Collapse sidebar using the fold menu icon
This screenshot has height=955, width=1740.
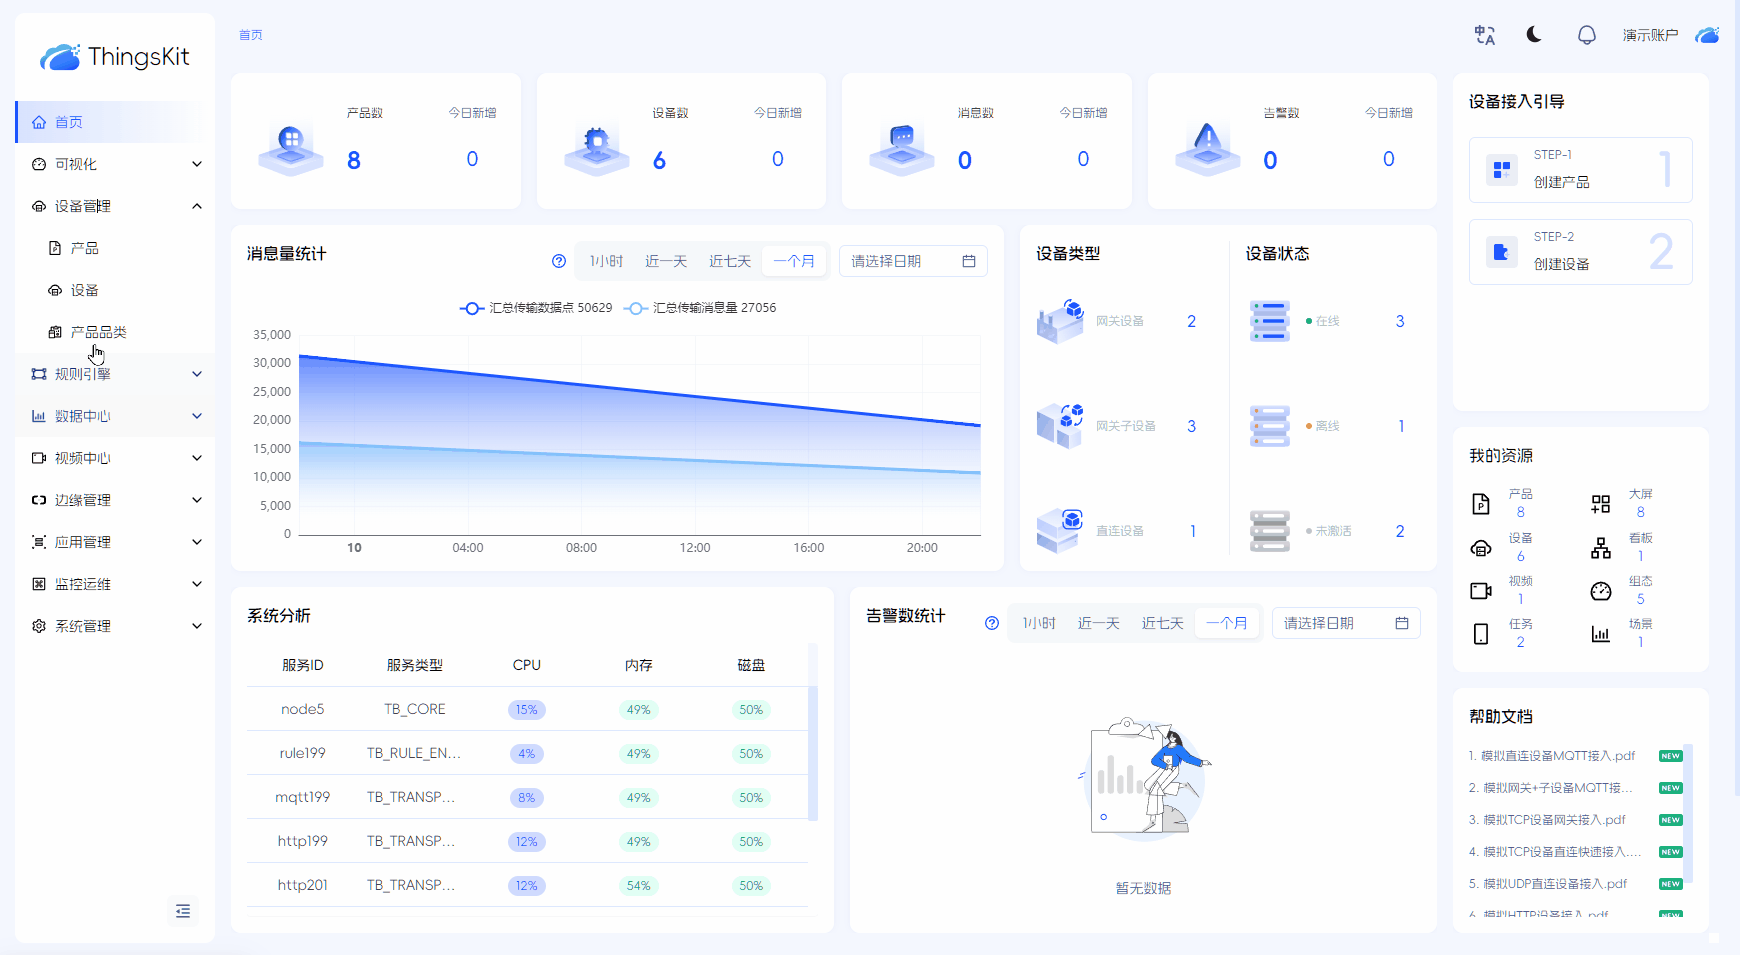(x=183, y=911)
